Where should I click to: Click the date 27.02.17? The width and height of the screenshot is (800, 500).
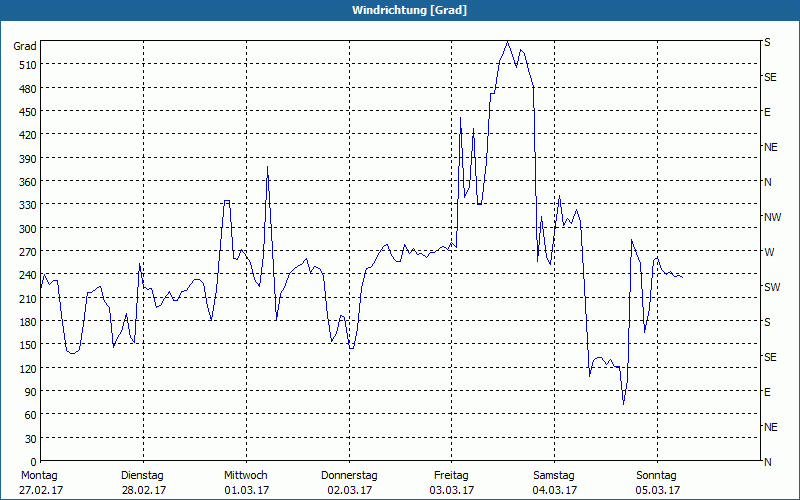pos(41,490)
